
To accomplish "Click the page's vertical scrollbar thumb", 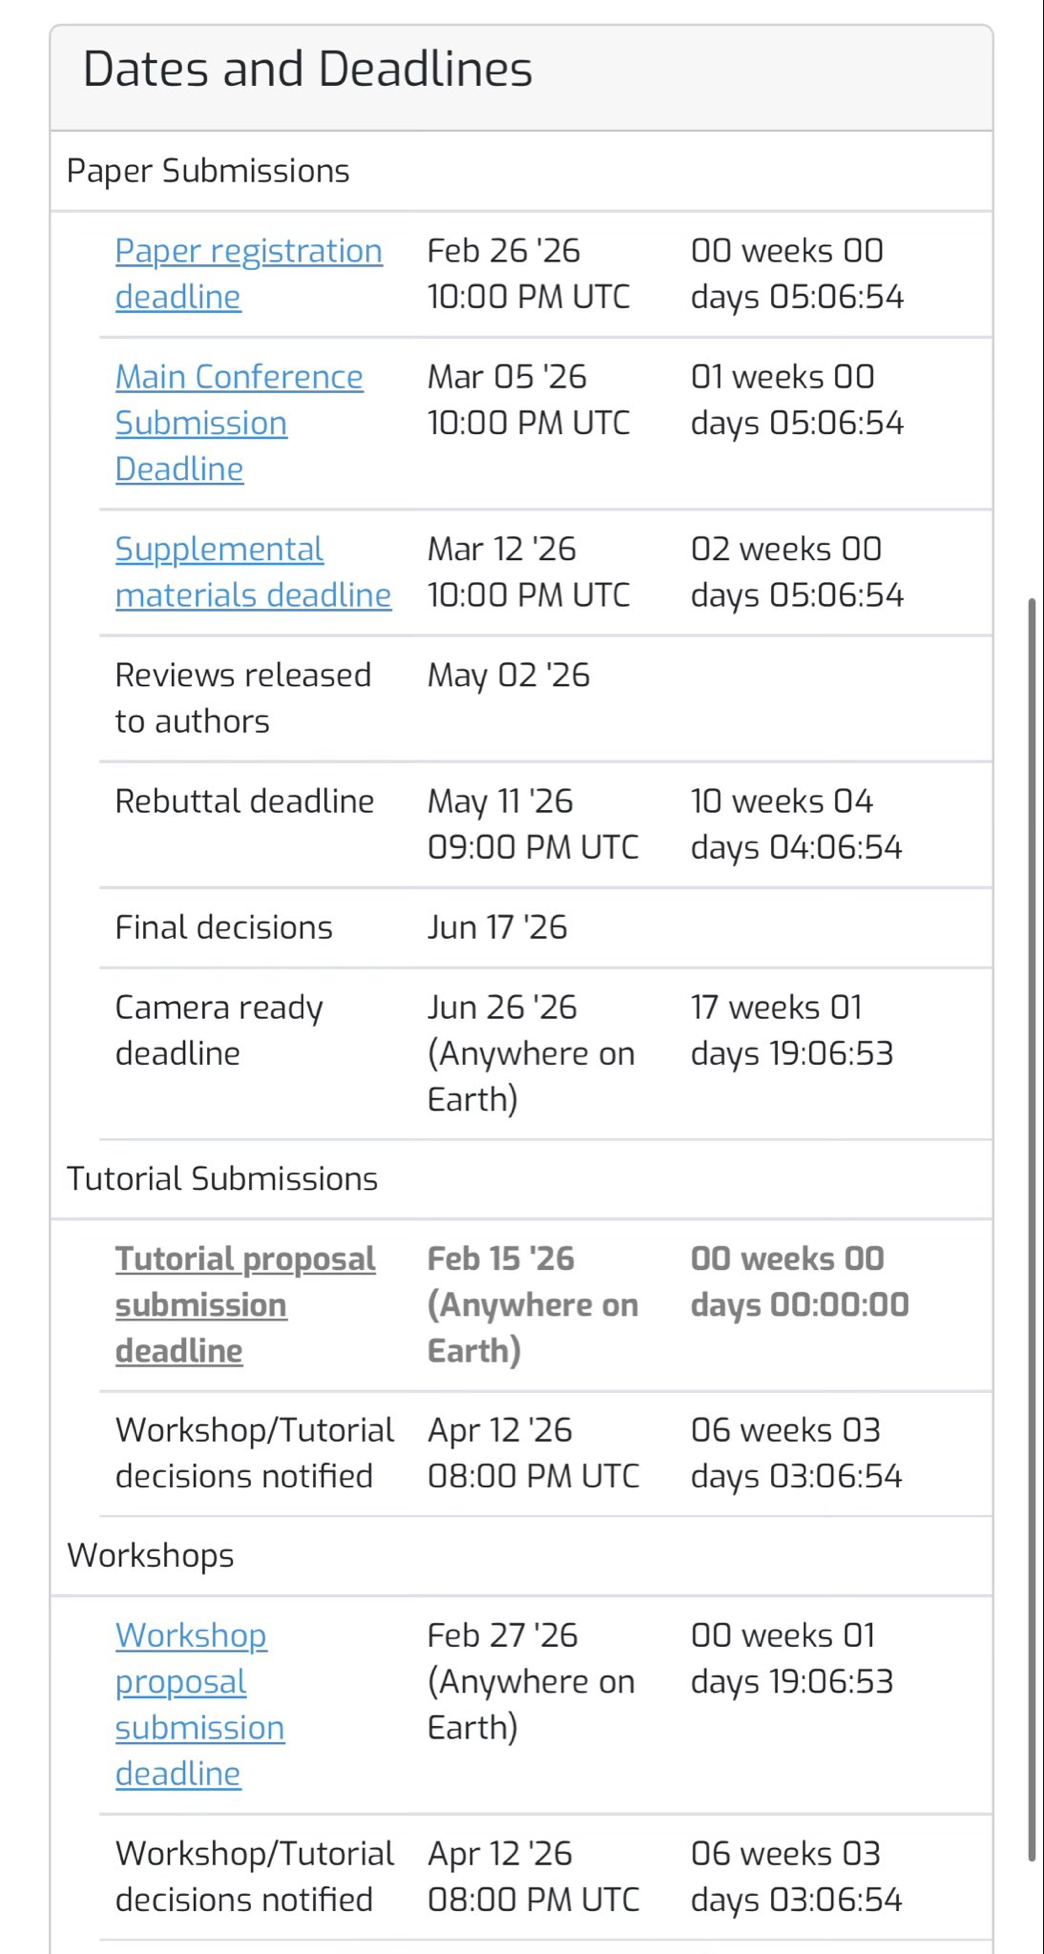I will point(1032,1228).
